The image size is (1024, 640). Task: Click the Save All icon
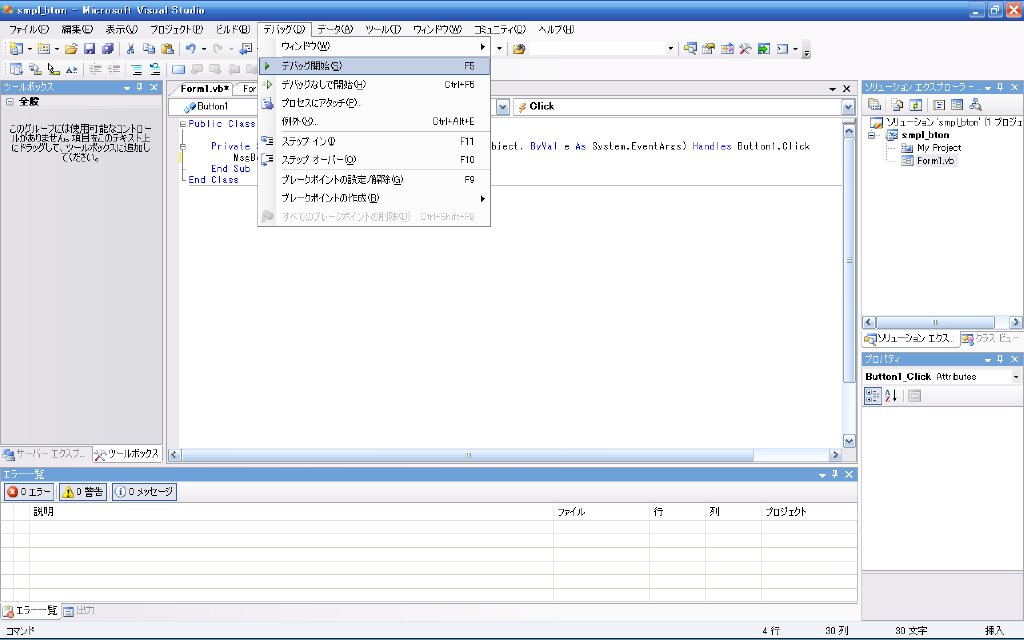(108, 49)
